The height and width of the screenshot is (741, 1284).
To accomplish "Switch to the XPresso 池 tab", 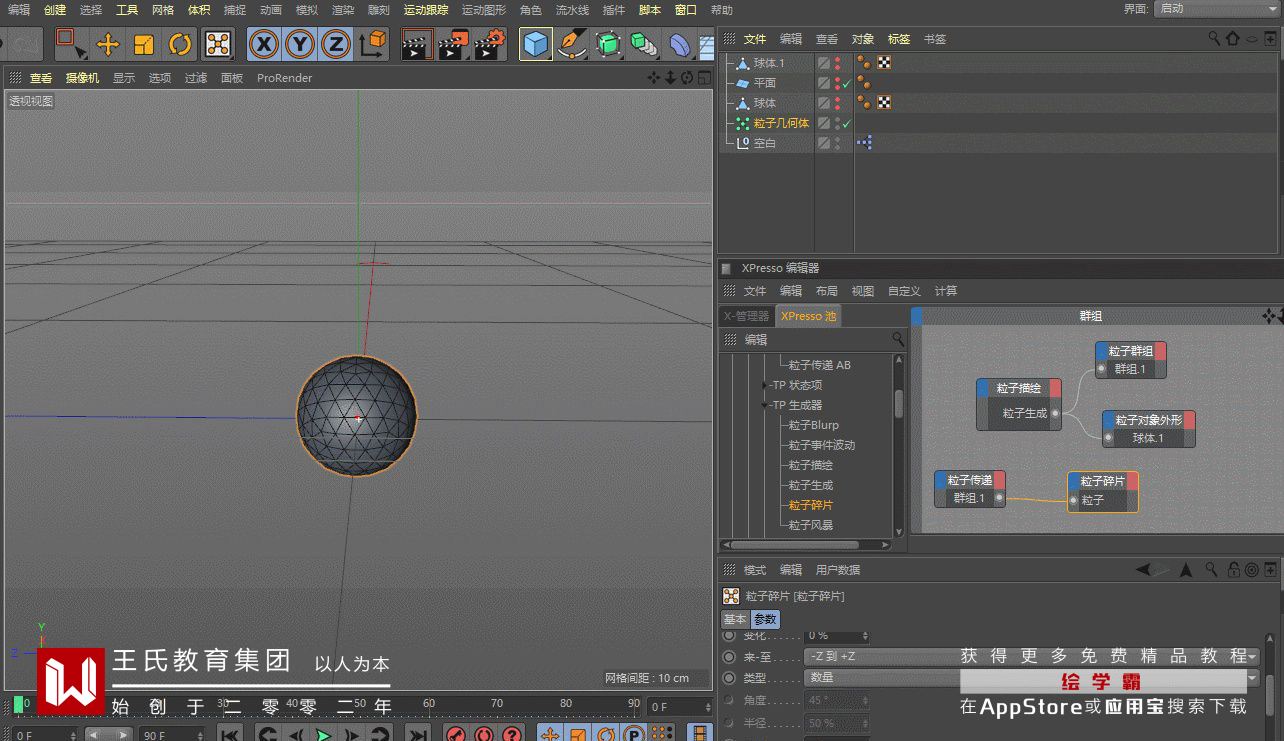I will 809,316.
